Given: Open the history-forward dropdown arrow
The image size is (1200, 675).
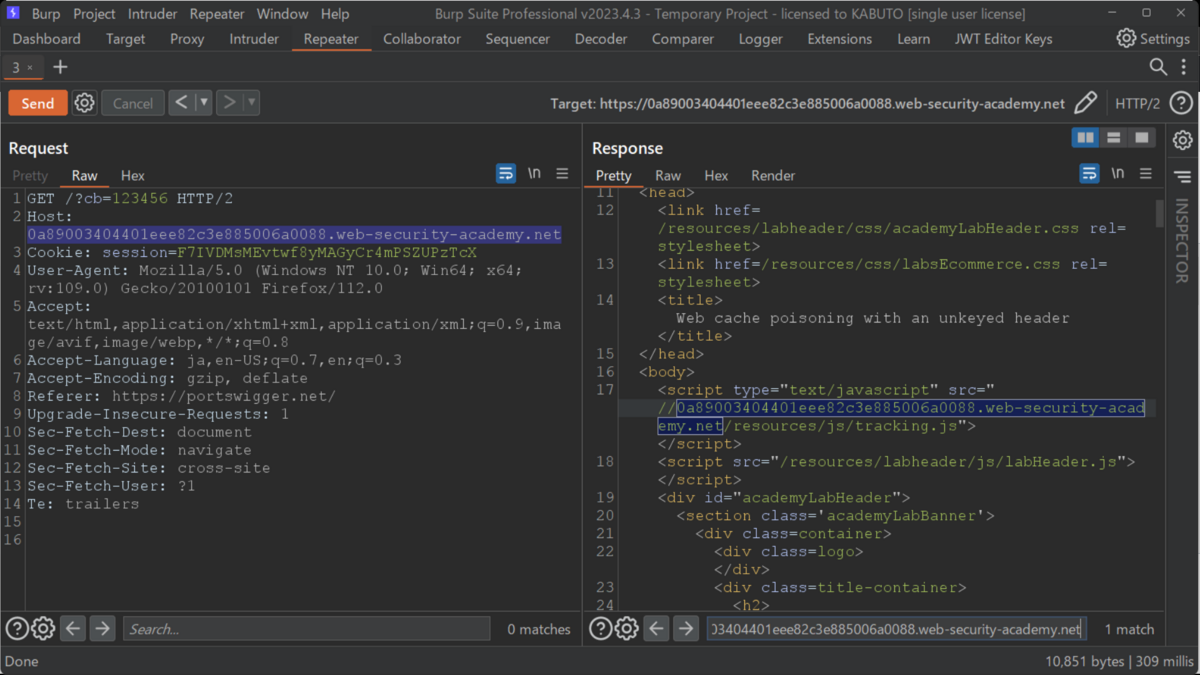Looking at the screenshot, I should click(251, 102).
